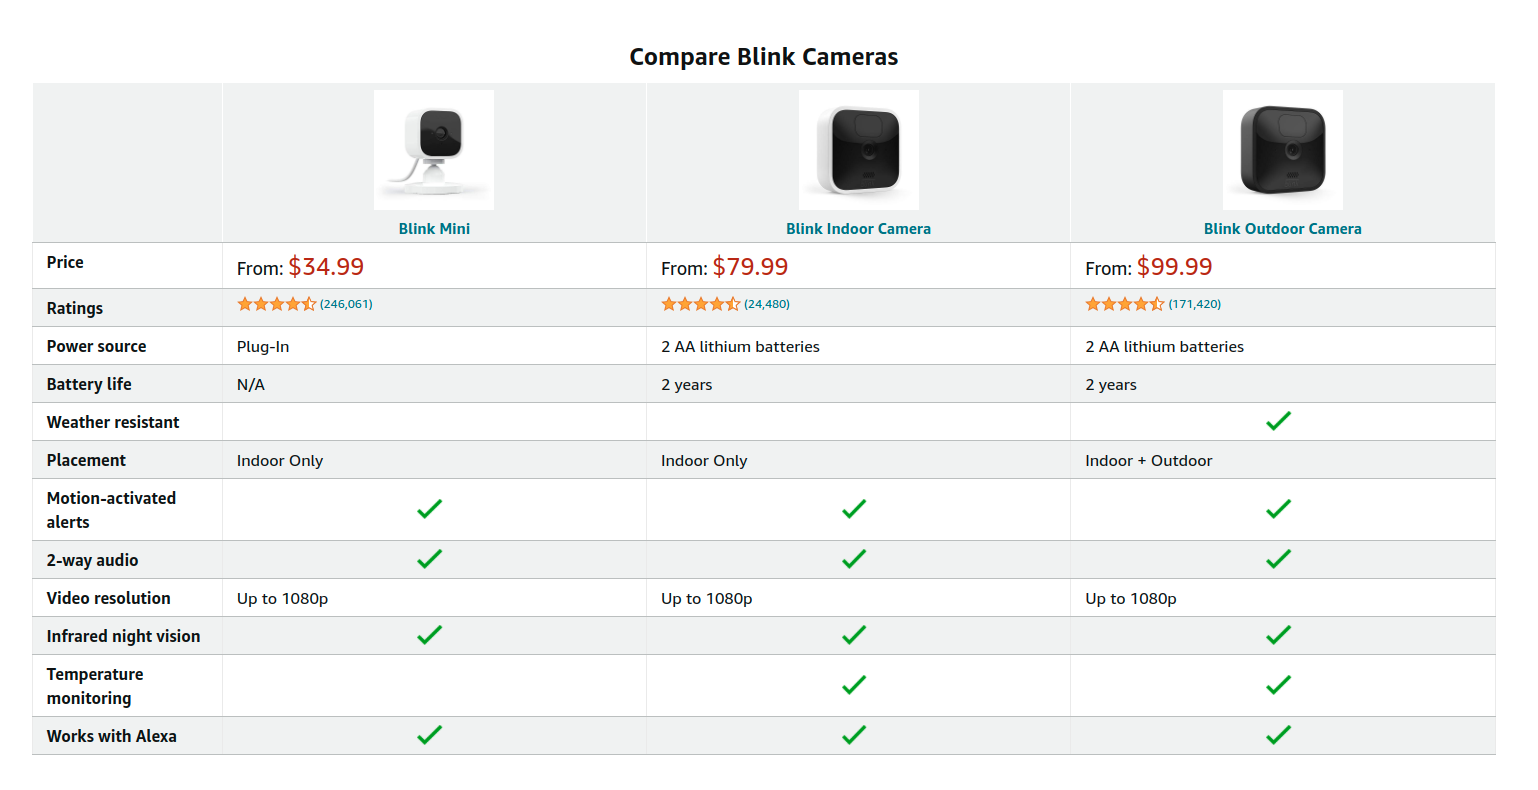Click Blink Mini's 2-way audio checkmark
Image resolution: width=1538 pixels, height=790 pixels.
click(429, 559)
